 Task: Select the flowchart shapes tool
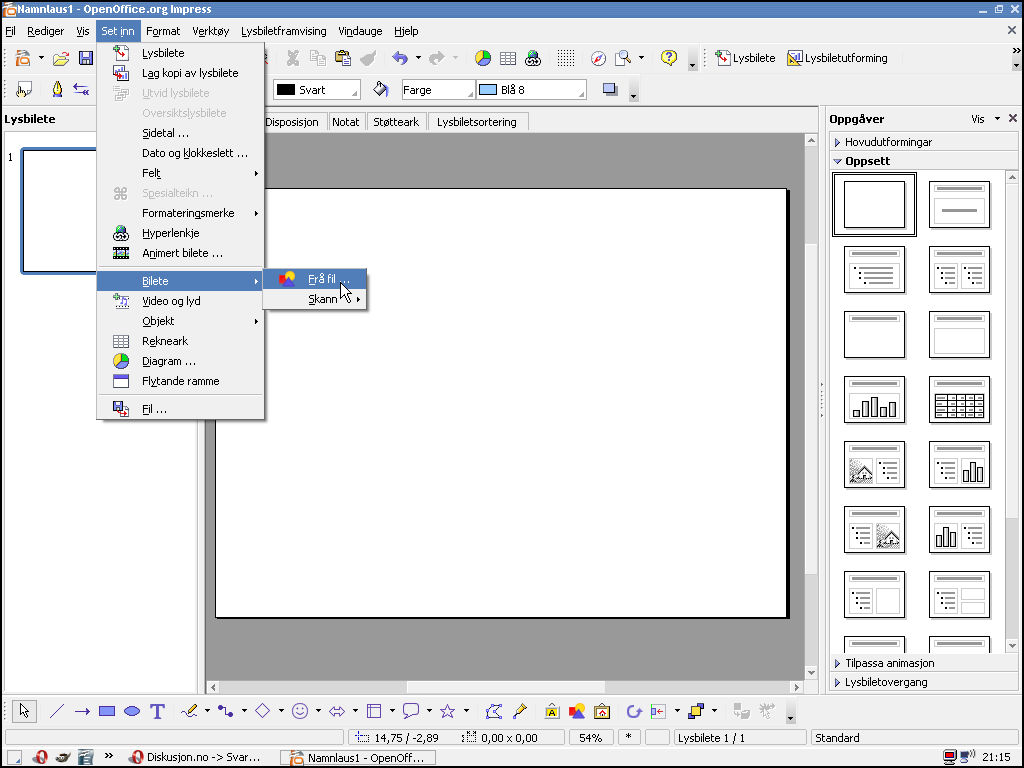click(x=374, y=711)
